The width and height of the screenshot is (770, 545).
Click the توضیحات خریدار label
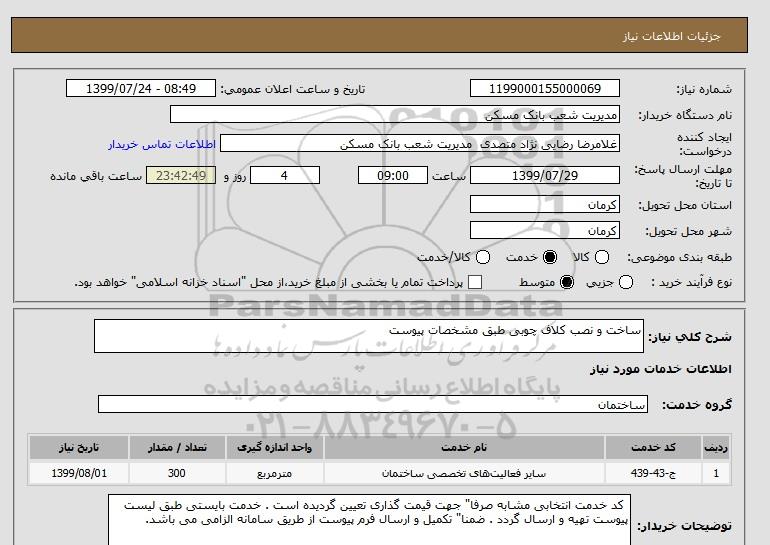coord(685,526)
